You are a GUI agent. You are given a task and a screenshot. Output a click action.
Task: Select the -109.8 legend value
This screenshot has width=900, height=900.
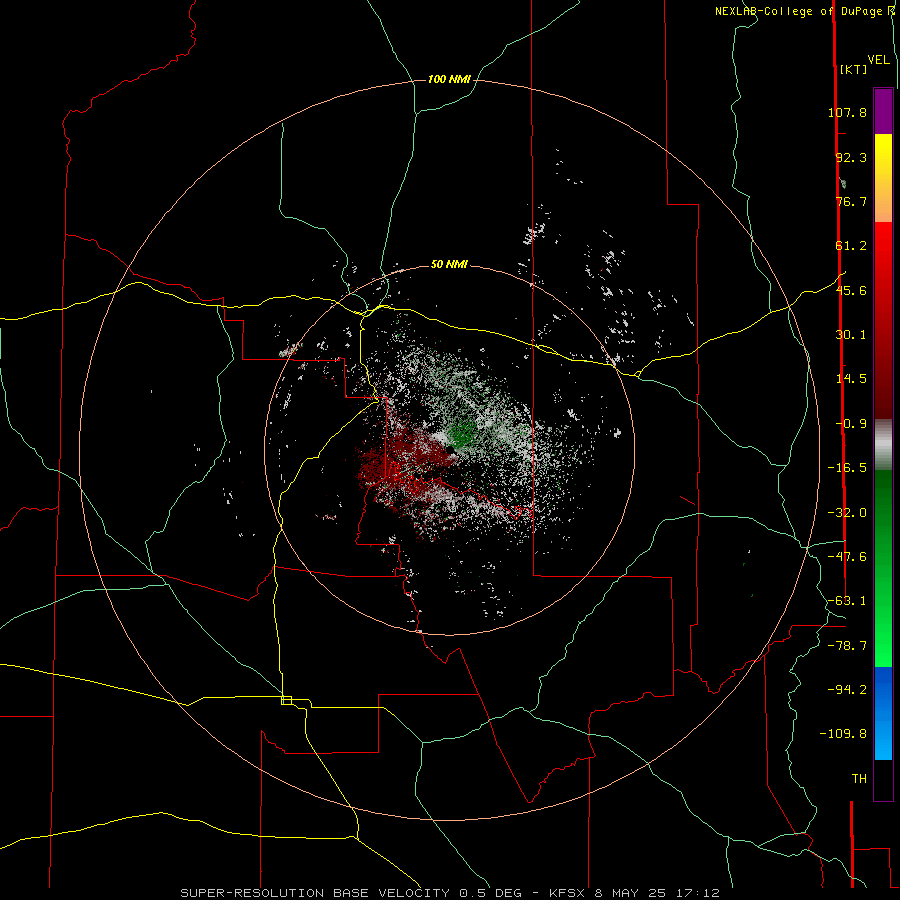click(843, 734)
